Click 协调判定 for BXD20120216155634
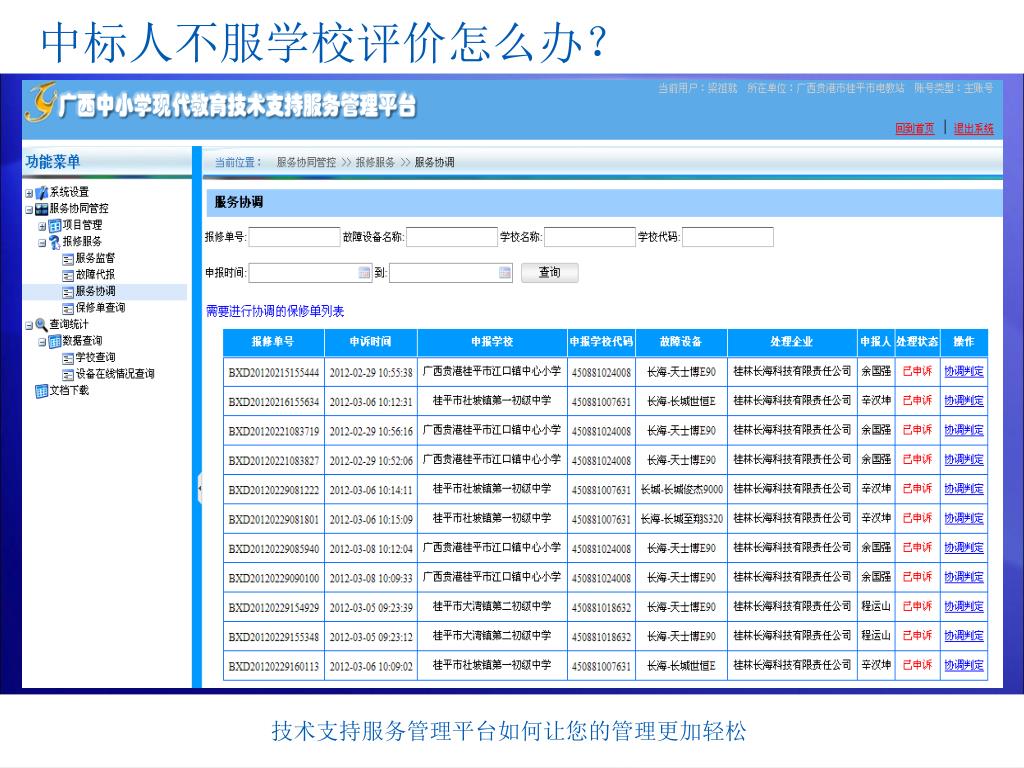Image resolution: width=1024 pixels, height=768 pixels. click(964, 400)
